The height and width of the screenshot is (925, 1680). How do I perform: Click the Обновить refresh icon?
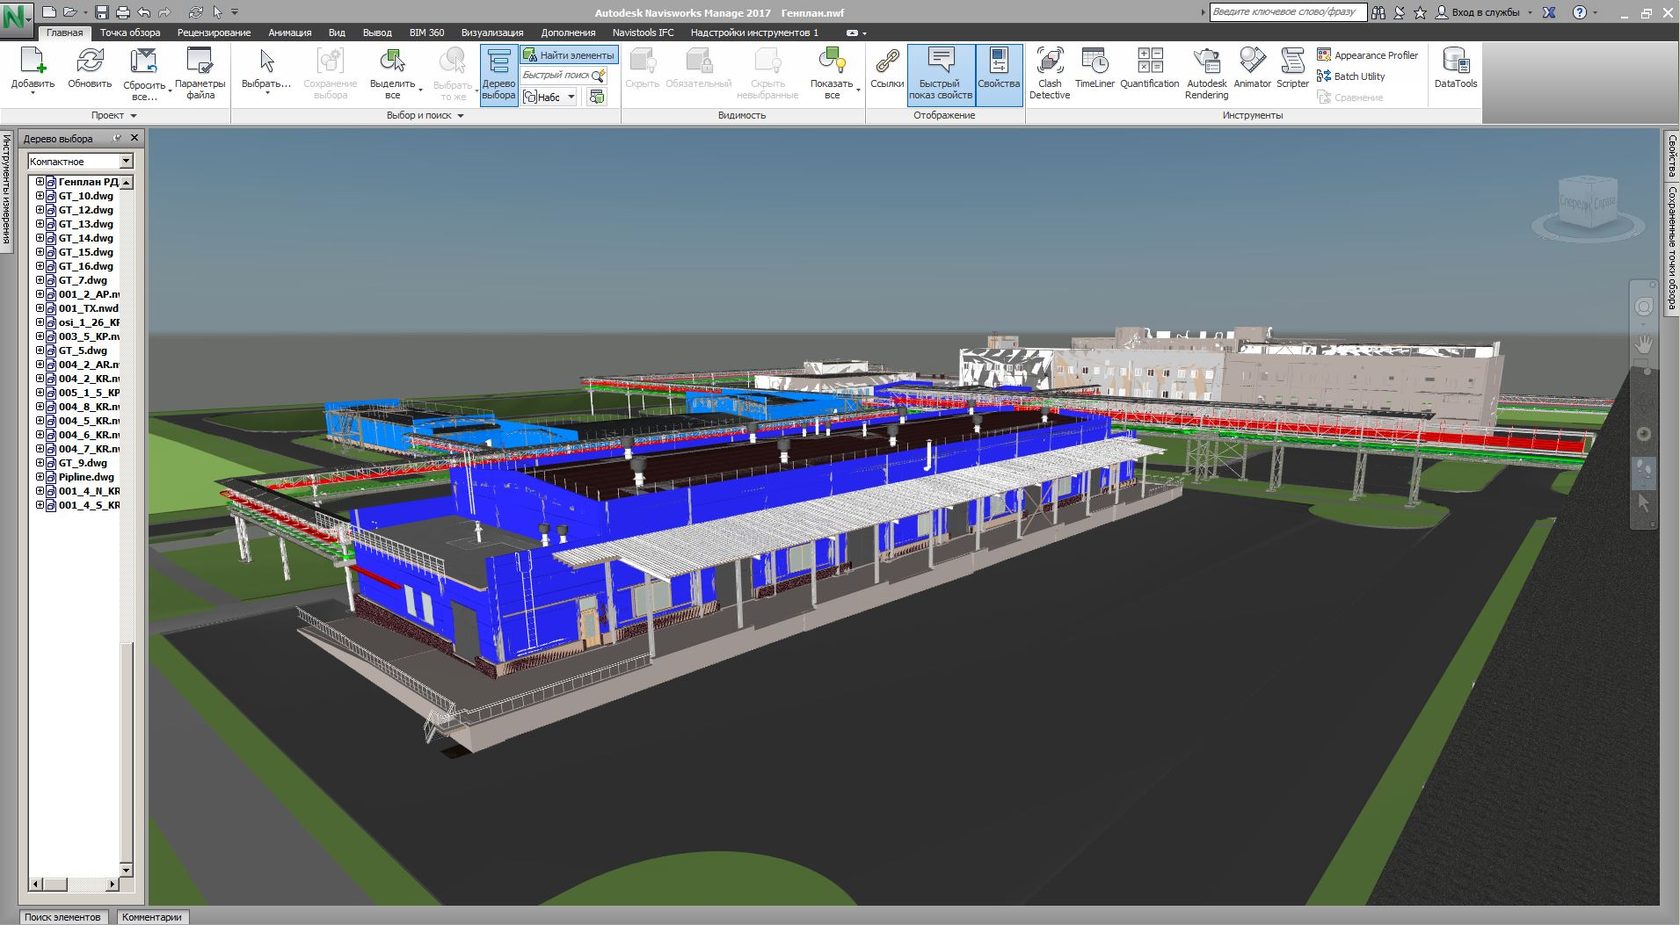point(90,62)
